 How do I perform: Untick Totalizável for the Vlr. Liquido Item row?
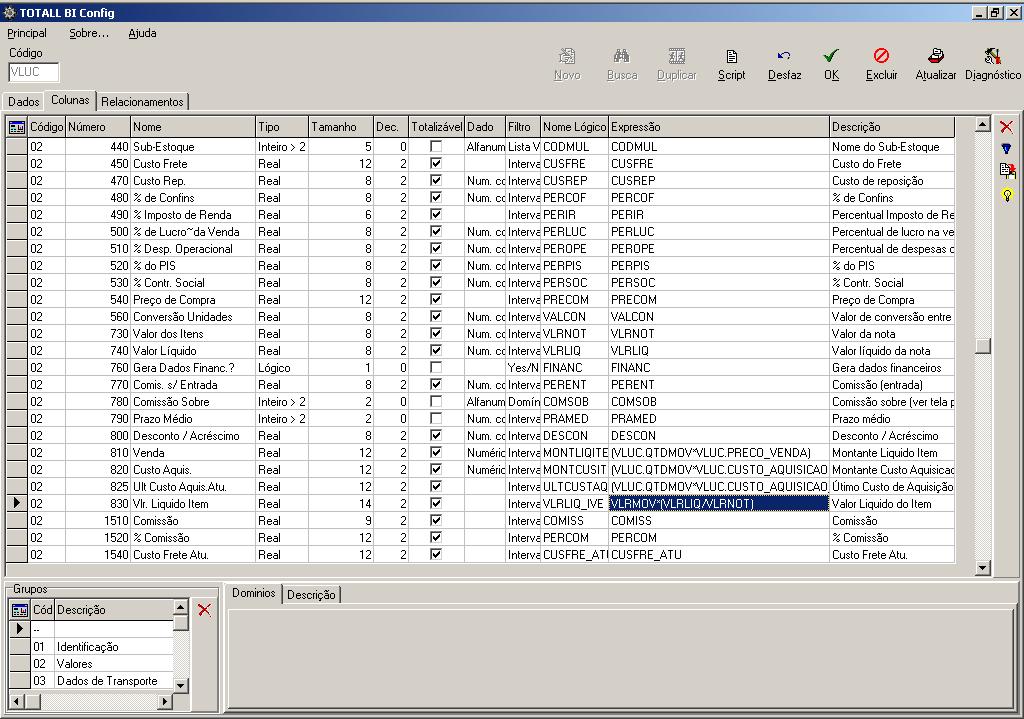(436, 503)
